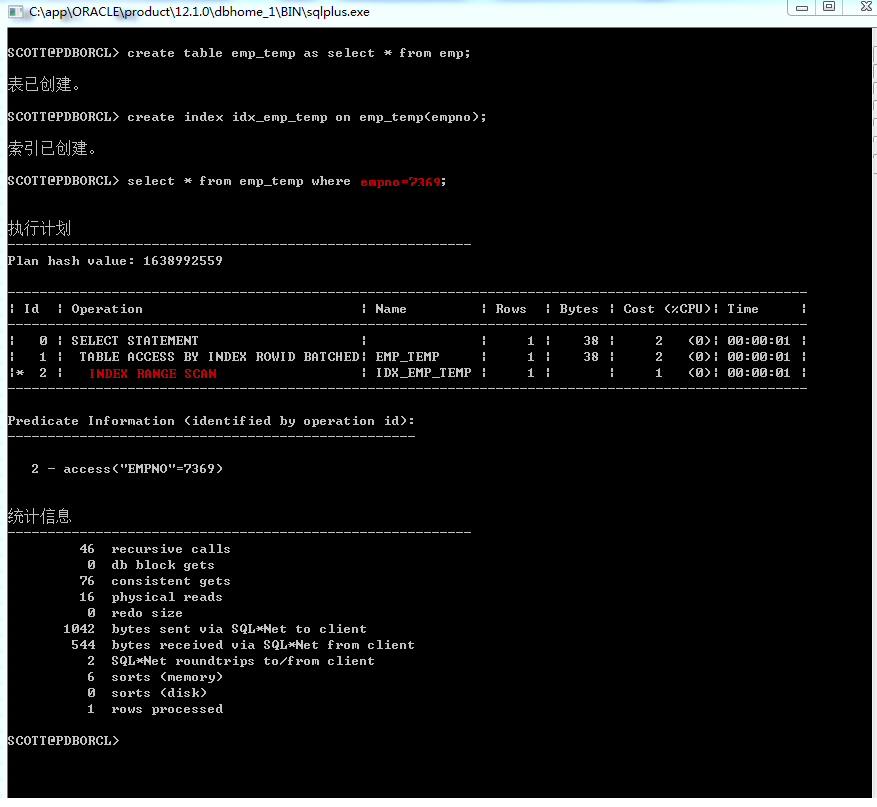The image size is (877, 807).
Task: Click the 'create index idx_emp_temp' command line
Action: click(247, 117)
